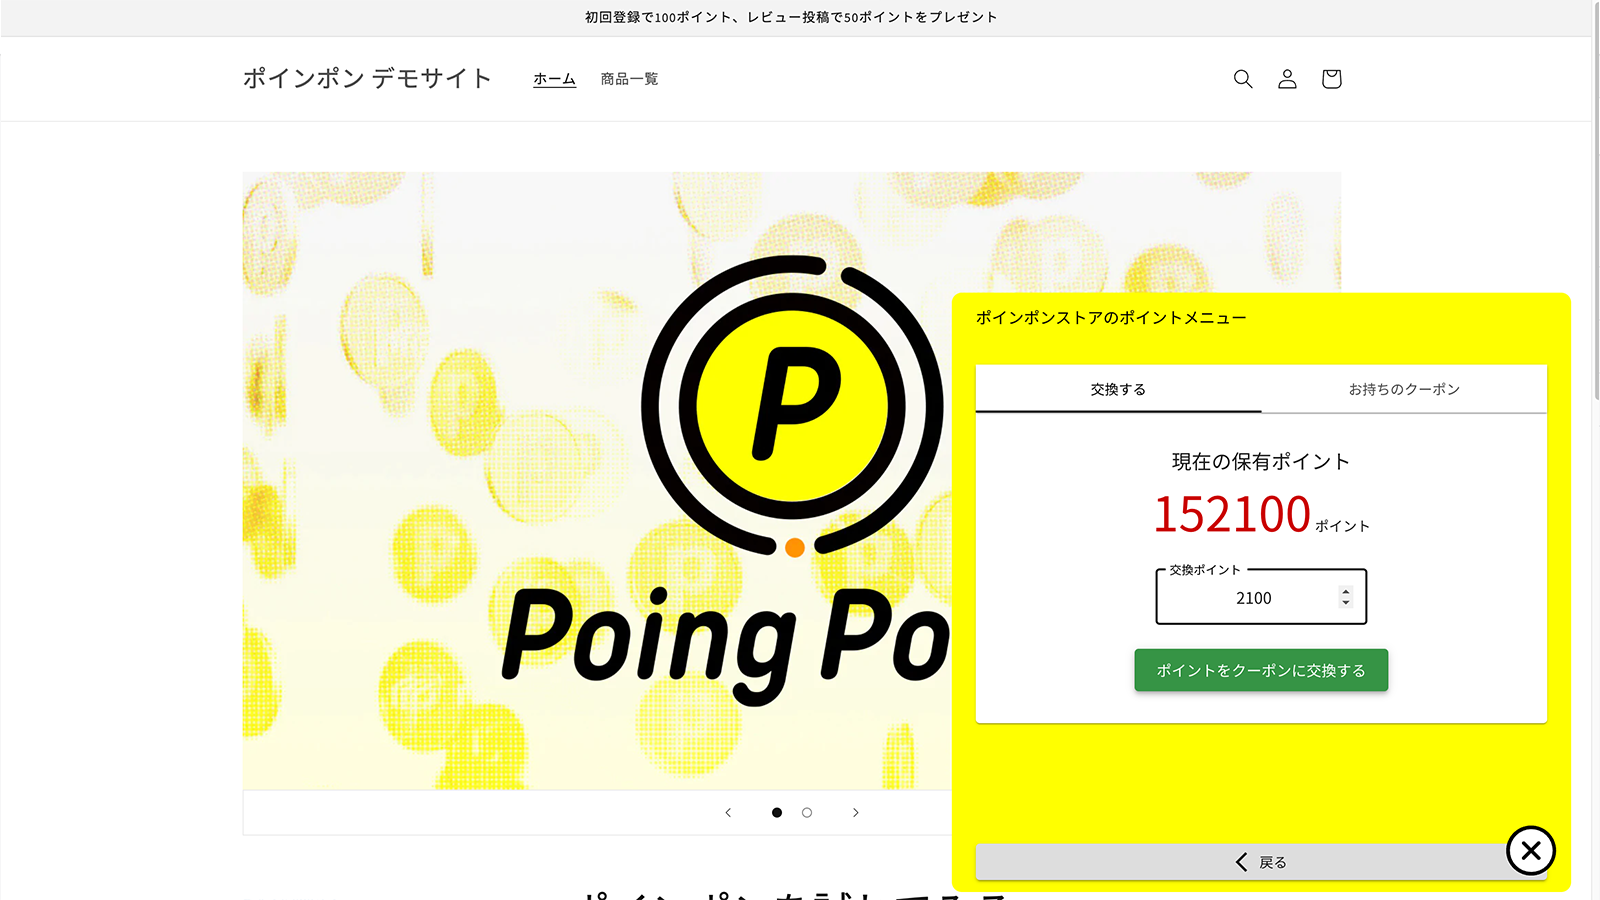Decrement 交換ポイント with down stepper arrow
The image size is (1600, 900).
1344,603
